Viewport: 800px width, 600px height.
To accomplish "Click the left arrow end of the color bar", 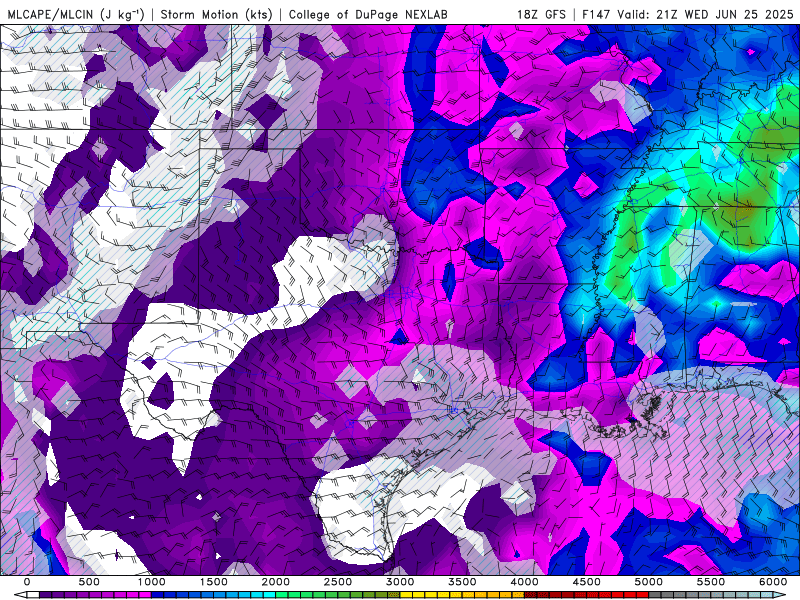I will [20, 595].
